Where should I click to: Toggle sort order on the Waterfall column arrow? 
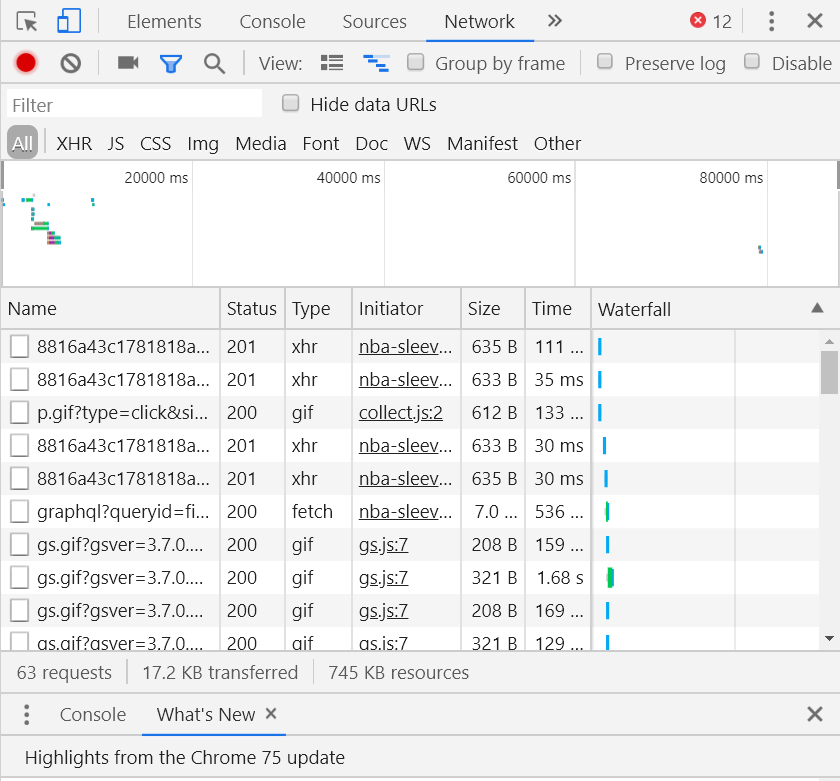point(817,309)
